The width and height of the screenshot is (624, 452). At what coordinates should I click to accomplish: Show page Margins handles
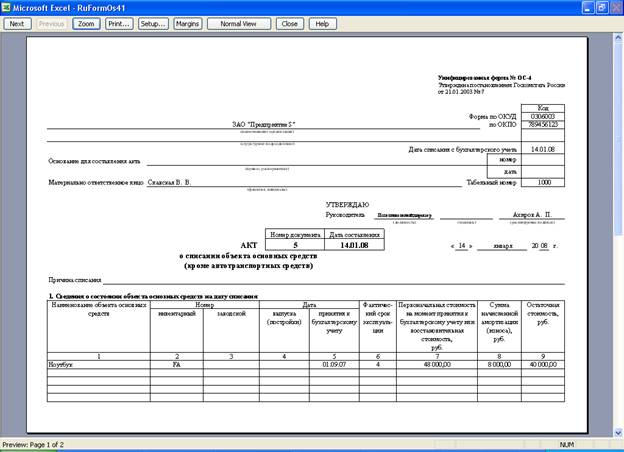click(187, 24)
